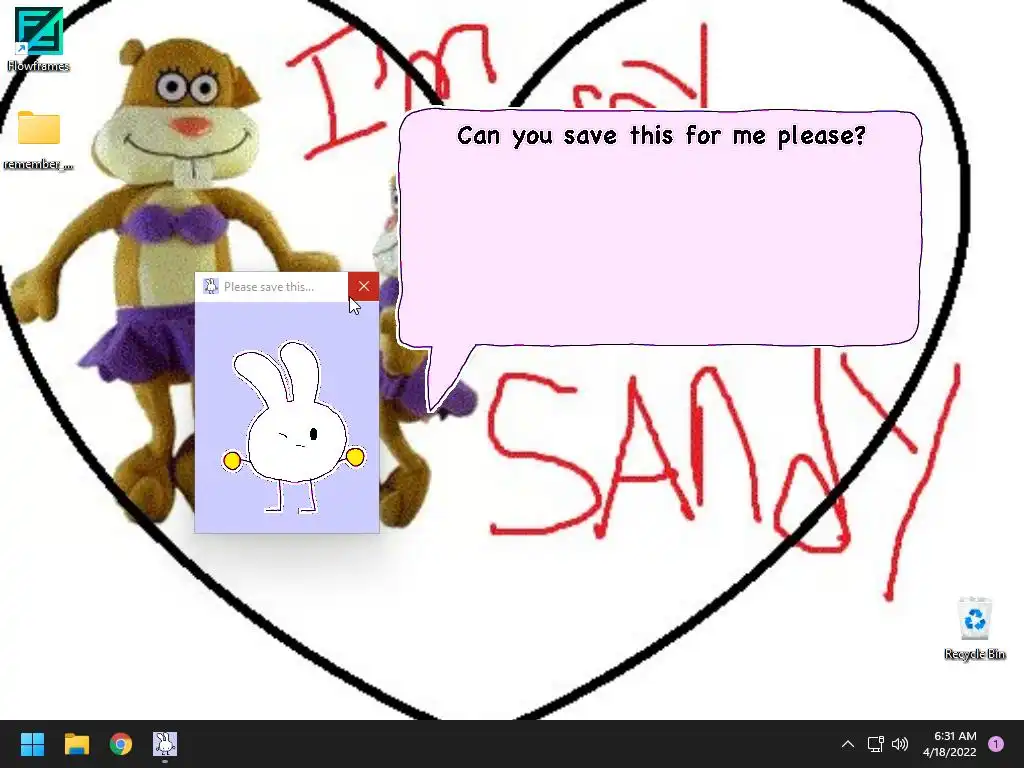The height and width of the screenshot is (768, 1024).
Task: Open the clock showing 6:31 AM
Action: pyautogui.click(x=950, y=744)
